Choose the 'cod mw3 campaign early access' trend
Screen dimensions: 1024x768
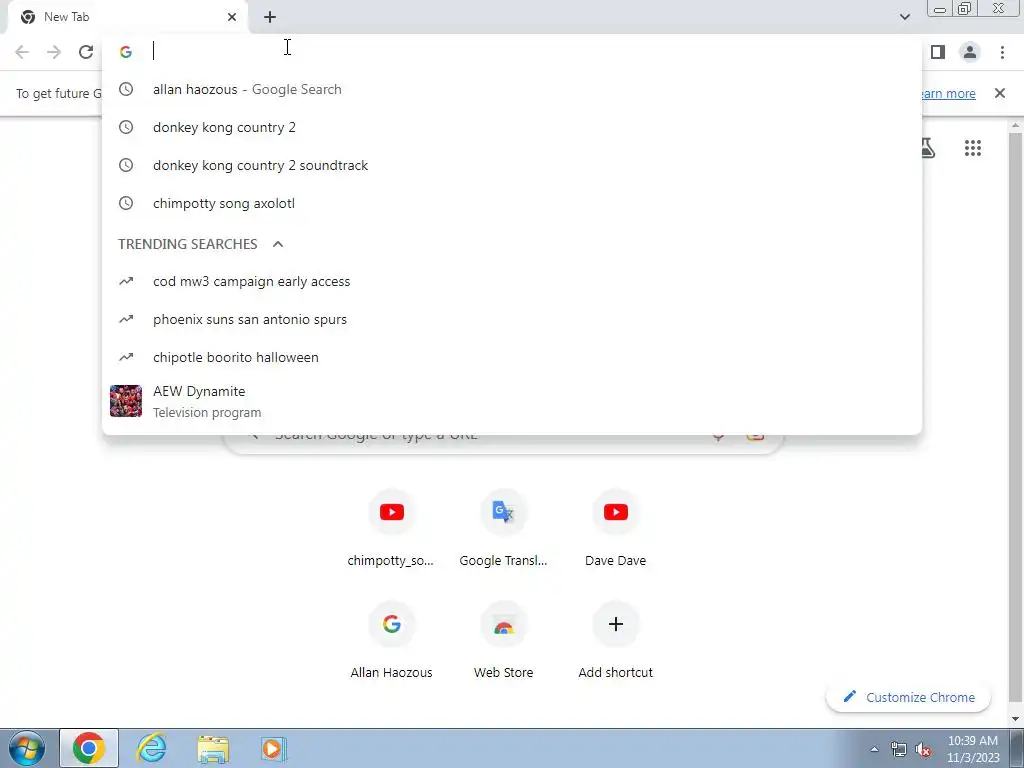(512, 281)
